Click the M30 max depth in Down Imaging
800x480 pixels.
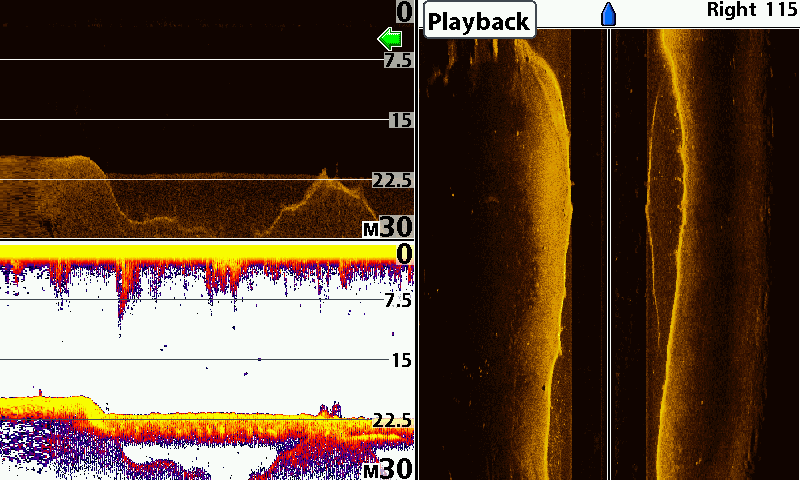388,227
